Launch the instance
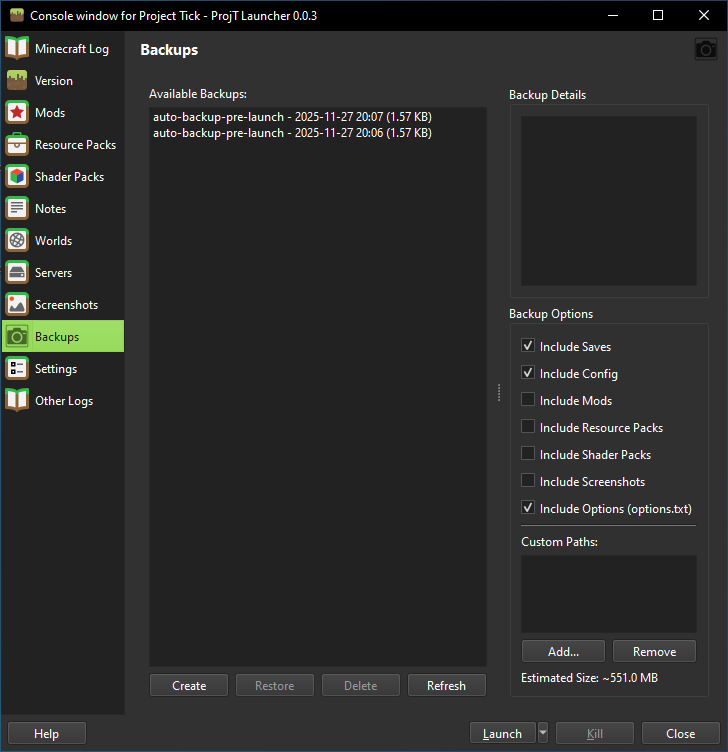The image size is (728, 752). [503, 733]
